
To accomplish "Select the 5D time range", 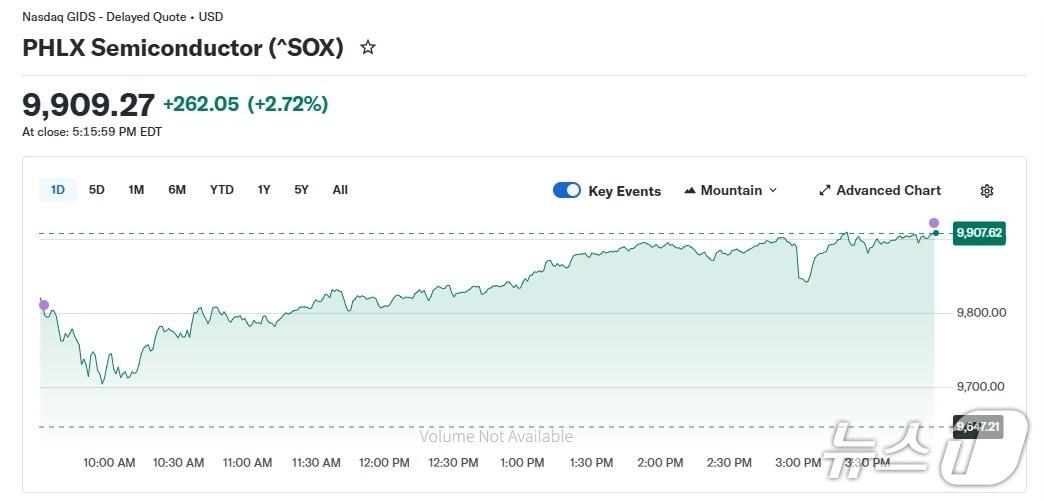I will (x=97, y=189).
